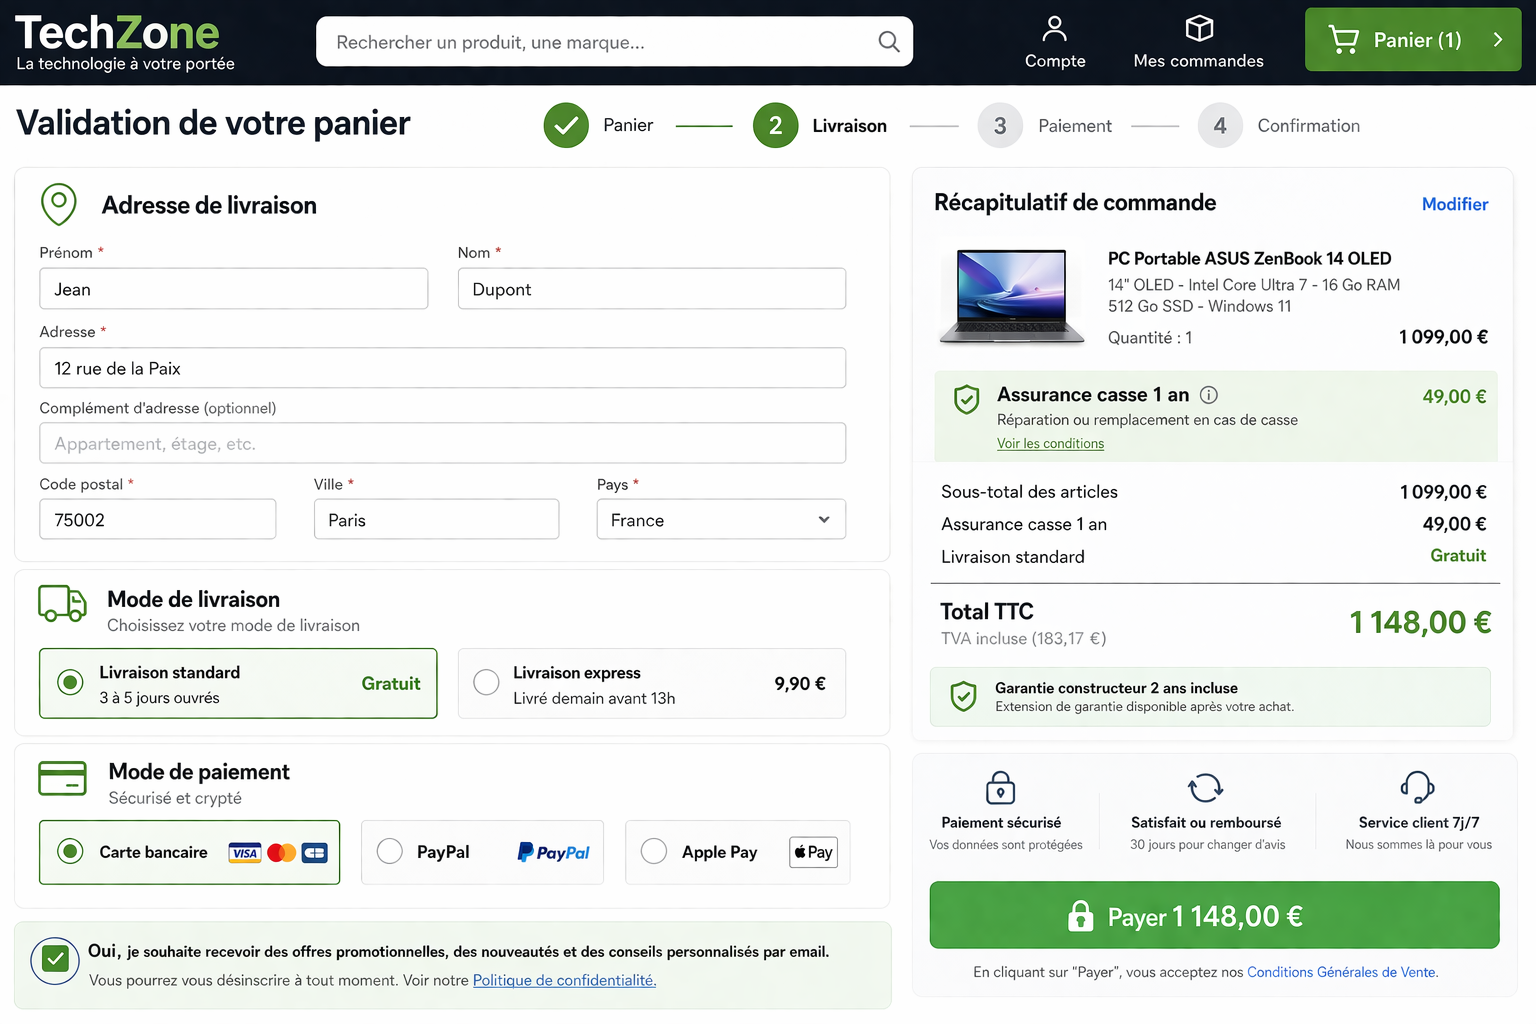The width and height of the screenshot is (1536, 1024).
Task: Click the info icon beside Assurance casse
Action: click(1208, 395)
